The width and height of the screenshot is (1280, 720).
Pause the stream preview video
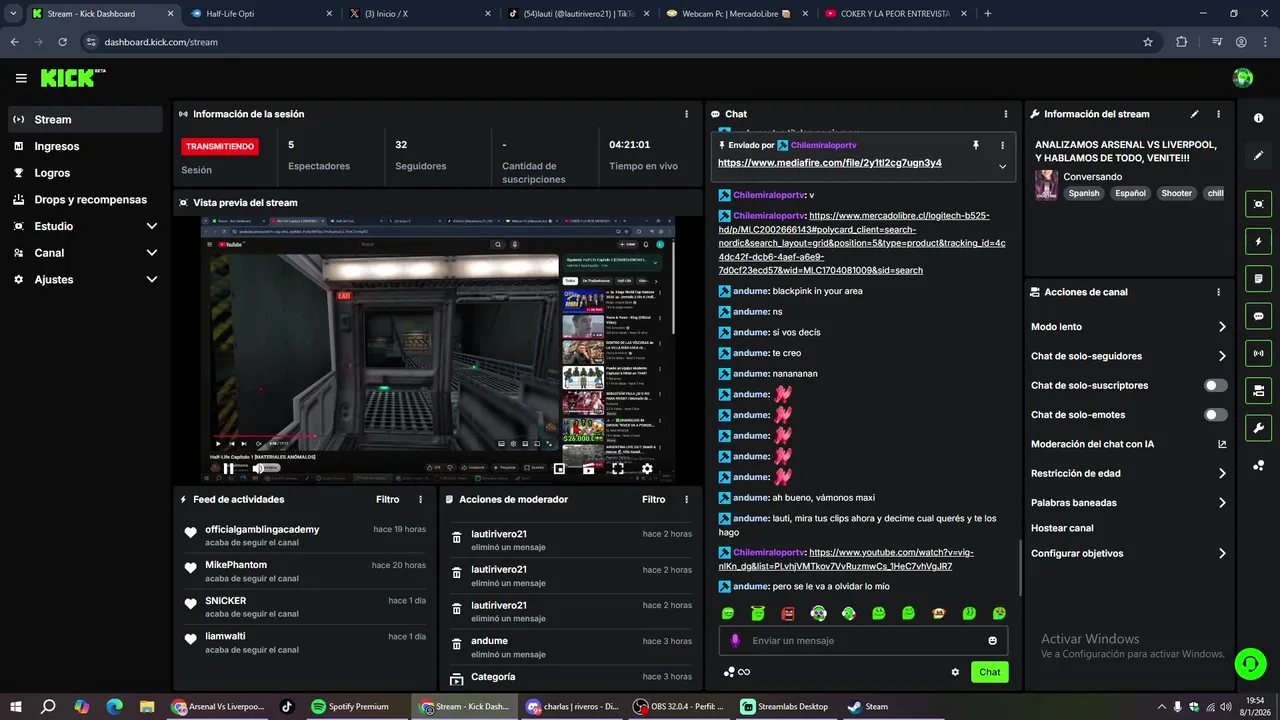[x=228, y=468]
